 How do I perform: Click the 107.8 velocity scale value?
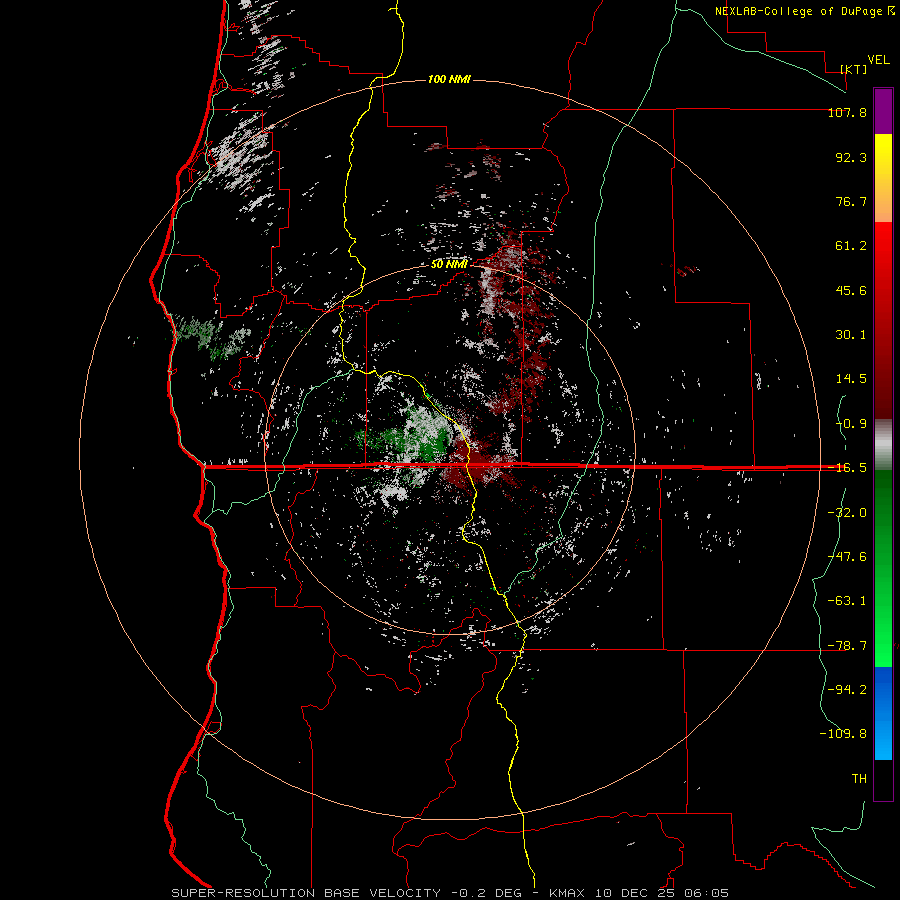pos(847,112)
